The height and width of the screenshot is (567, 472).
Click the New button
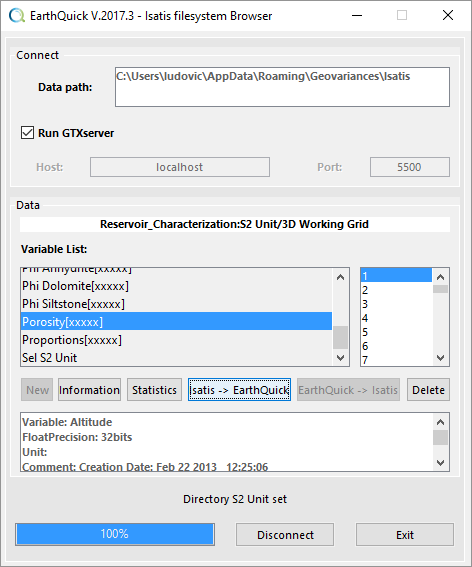tap(37, 390)
